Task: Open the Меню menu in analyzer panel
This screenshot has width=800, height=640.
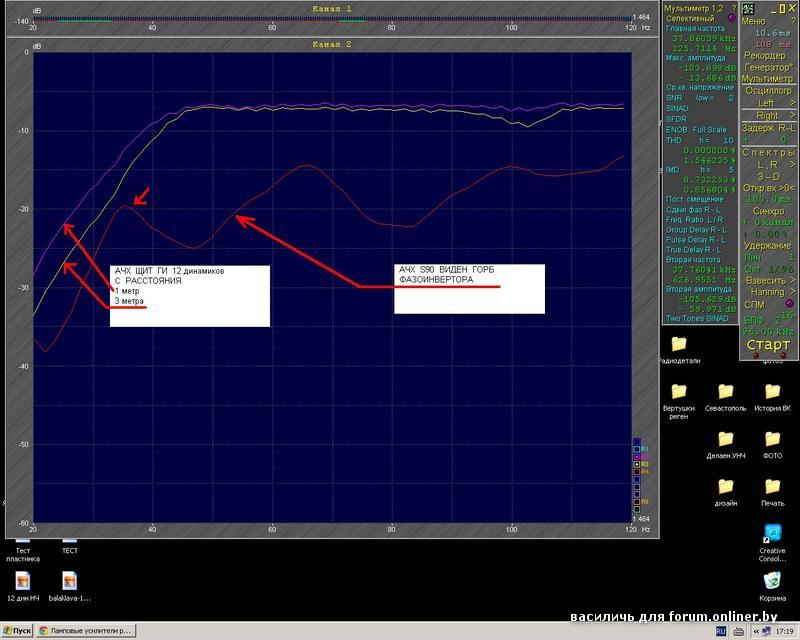Action: pyautogui.click(x=754, y=21)
